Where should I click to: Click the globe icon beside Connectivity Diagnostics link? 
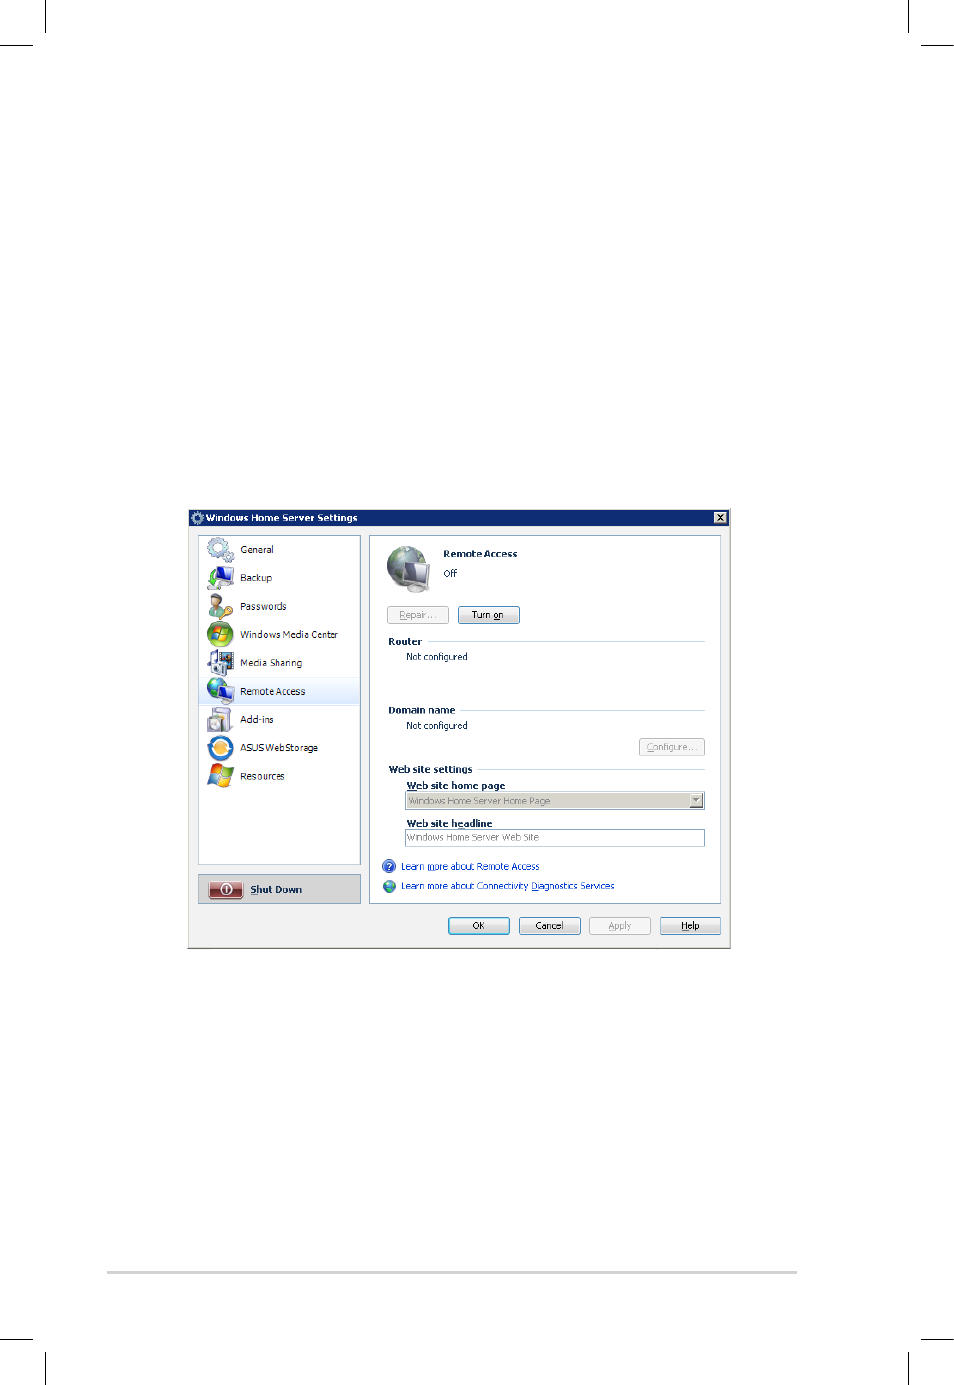click(389, 886)
